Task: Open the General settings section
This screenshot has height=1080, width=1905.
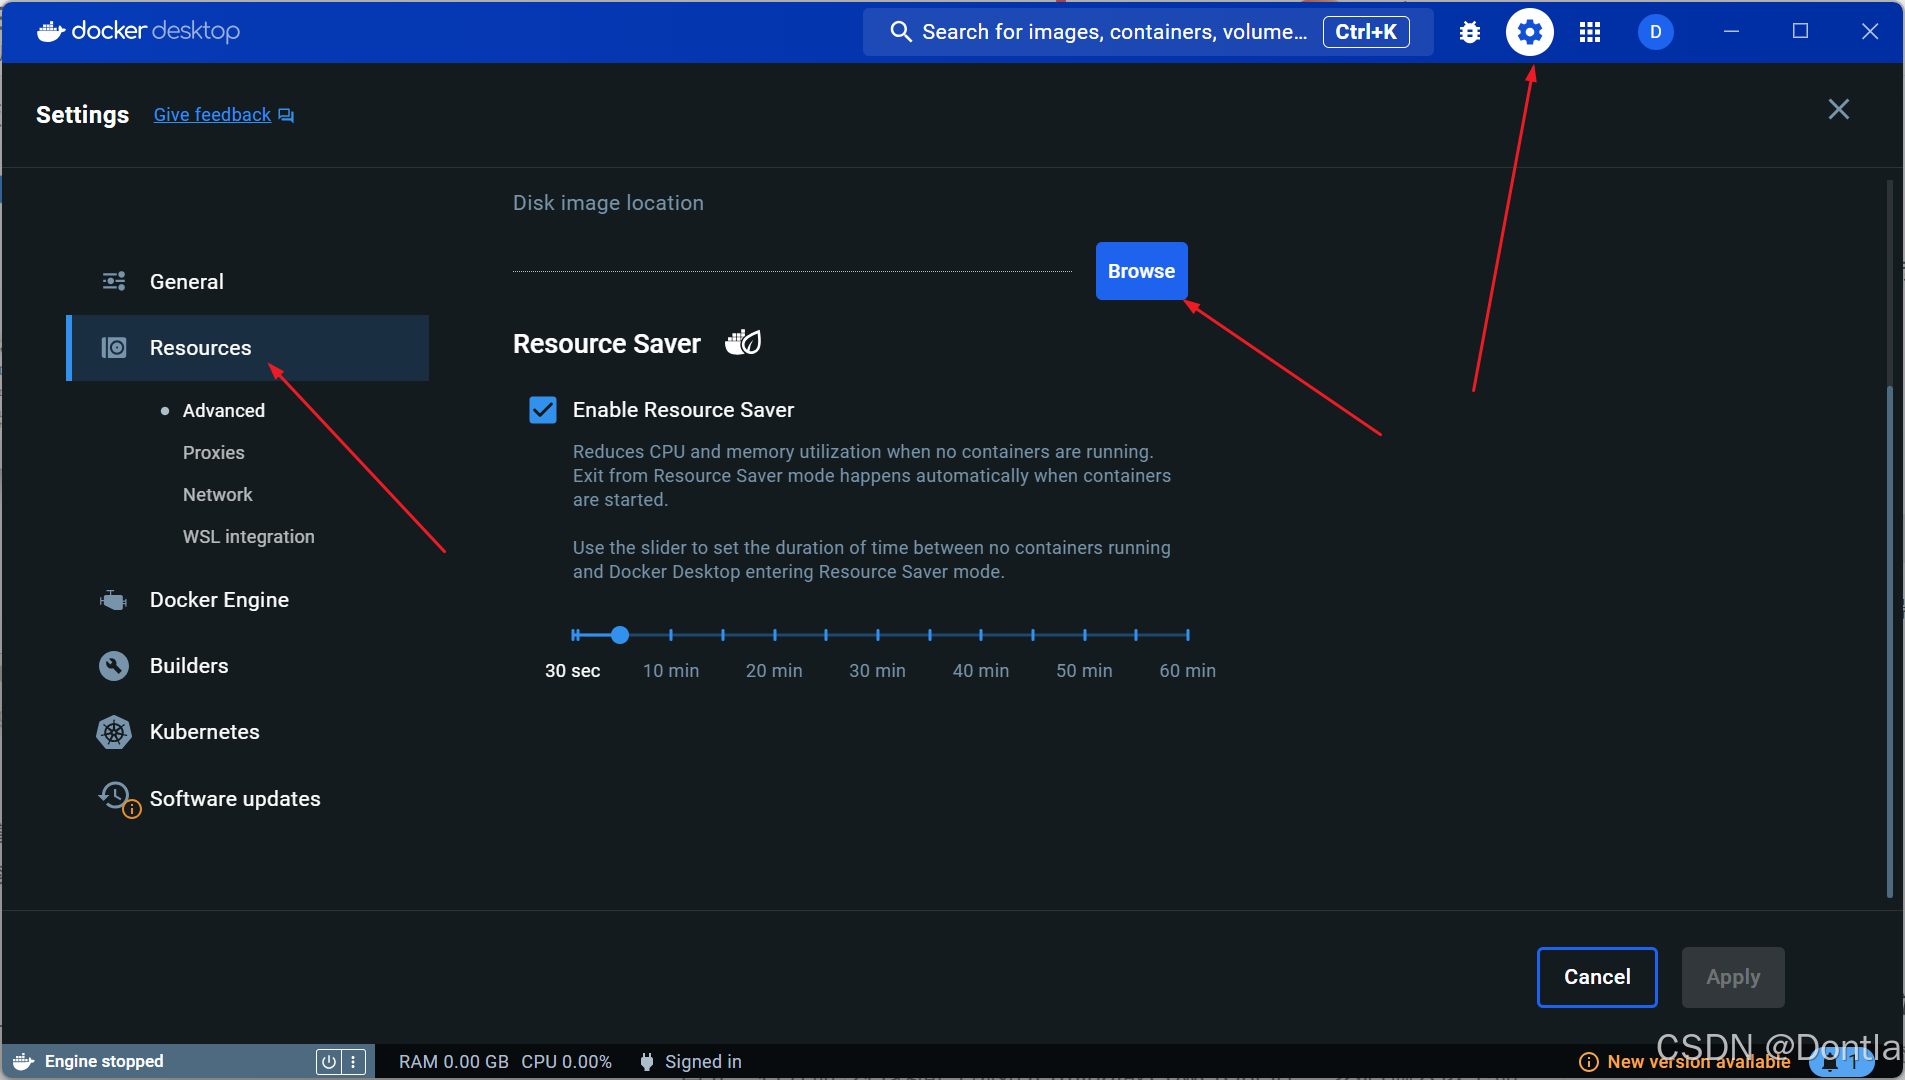Action: (248, 282)
